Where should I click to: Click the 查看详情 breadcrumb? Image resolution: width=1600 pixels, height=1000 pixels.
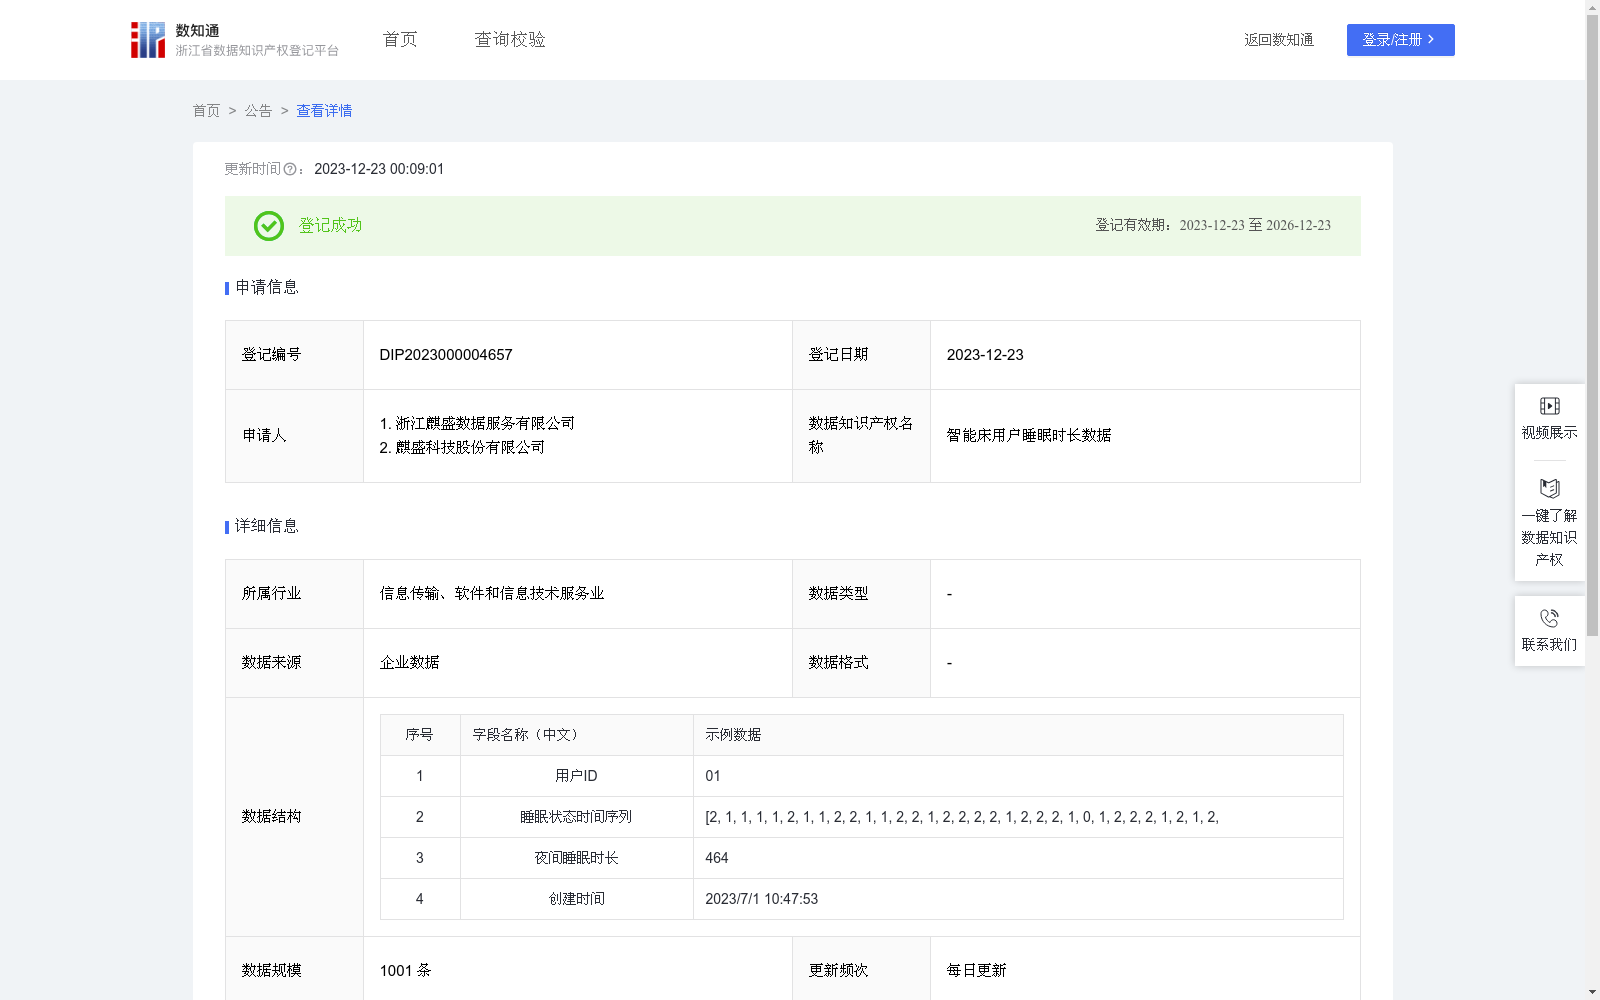click(324, 111)
